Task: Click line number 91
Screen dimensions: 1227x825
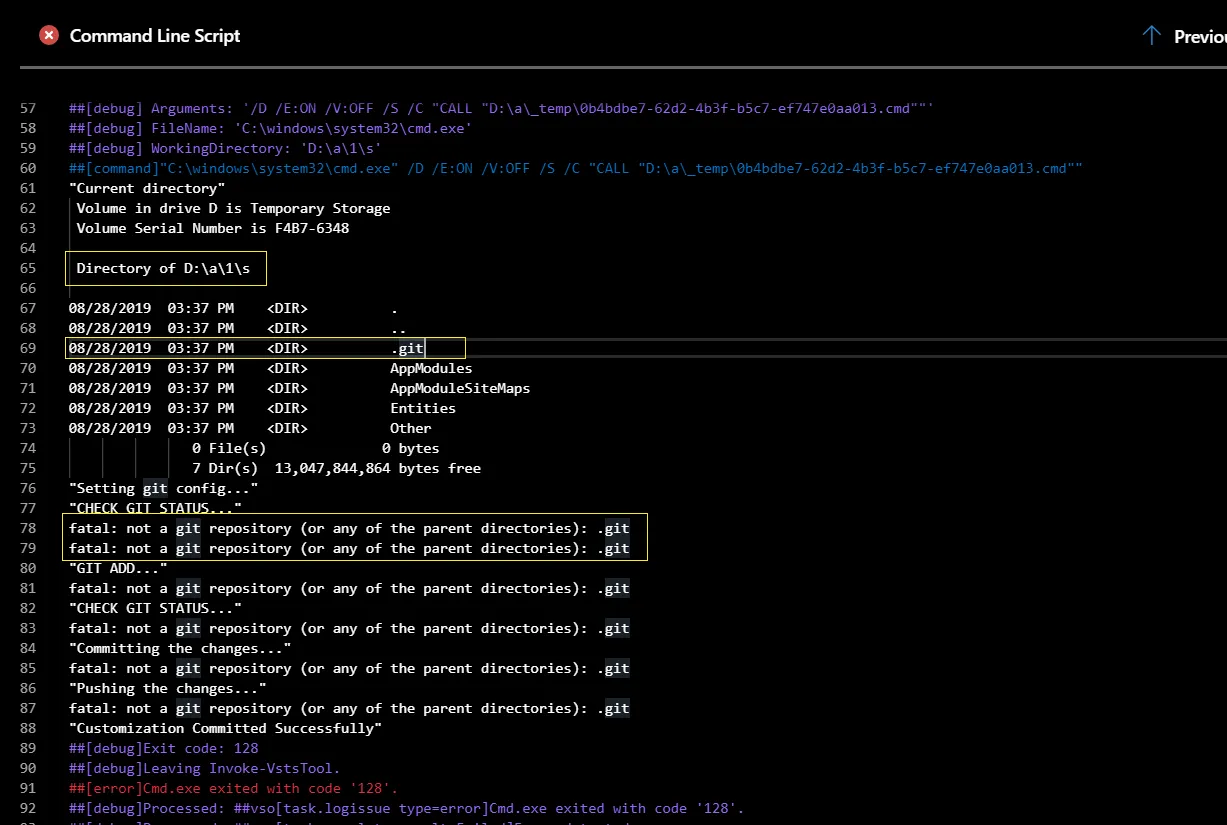Action: click(28, 788)
